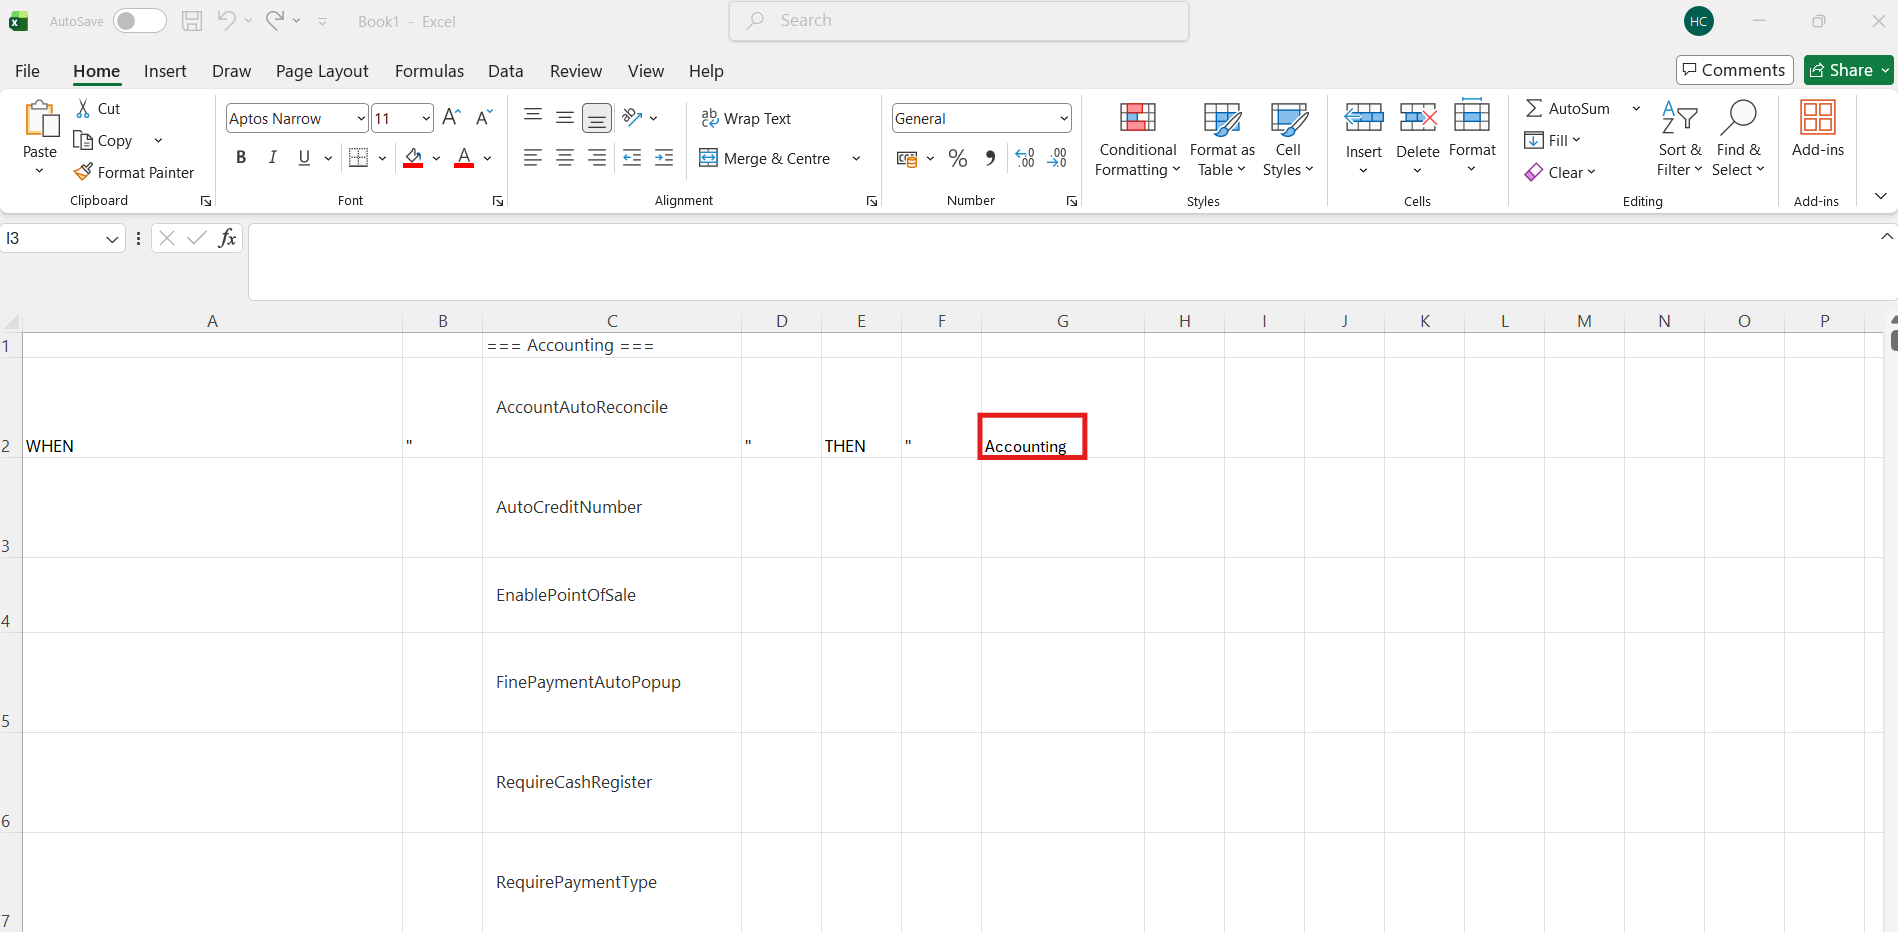This screenshot has width=1898, height=932.
Task: Click the Percent Style icon
Action: click(958, 158)
